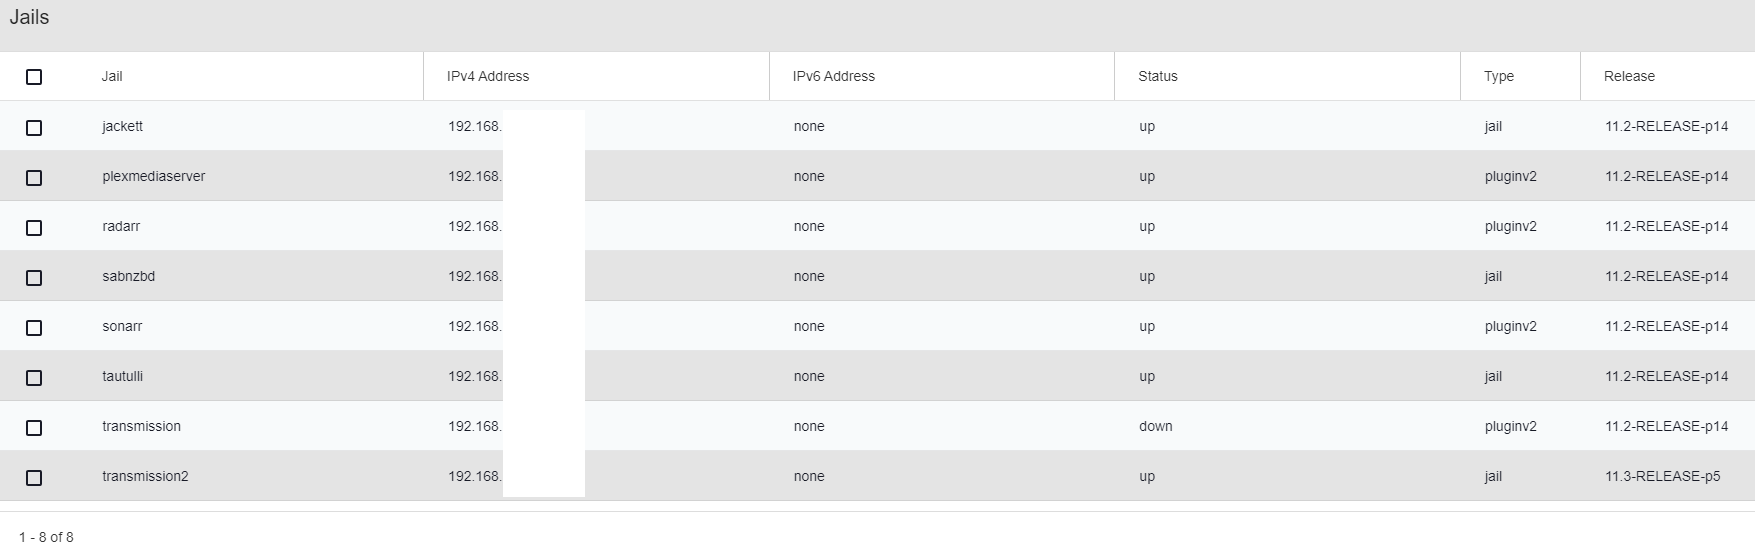1755x558 pixels.
Task: Click the transmission jail's down status
Action: click(1155, 426)
